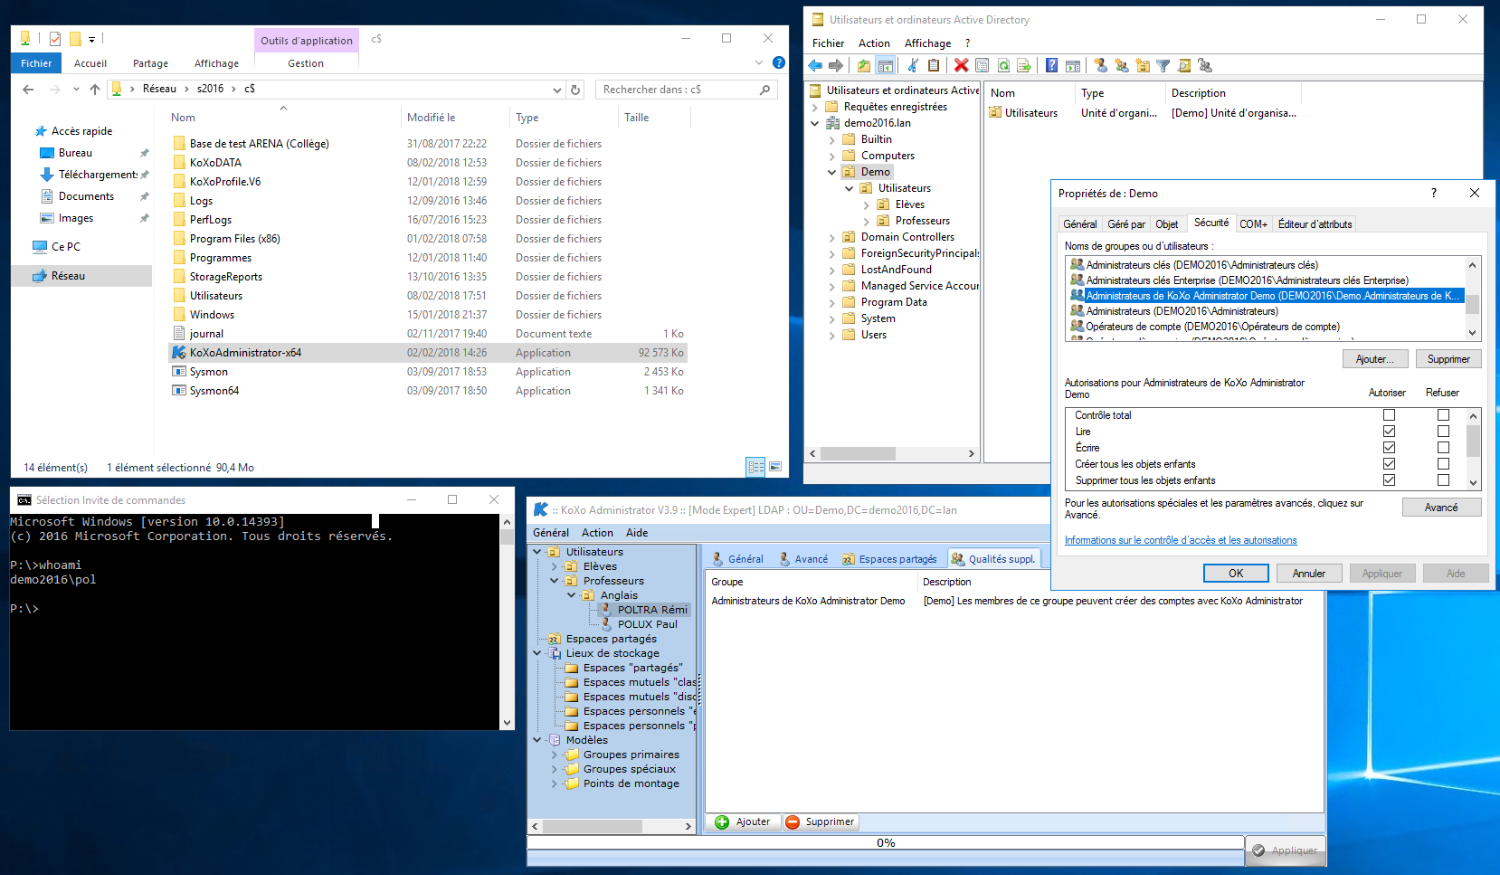
Task: Open Properties icon in Active Directory toolbar
Action: (982, 66)
